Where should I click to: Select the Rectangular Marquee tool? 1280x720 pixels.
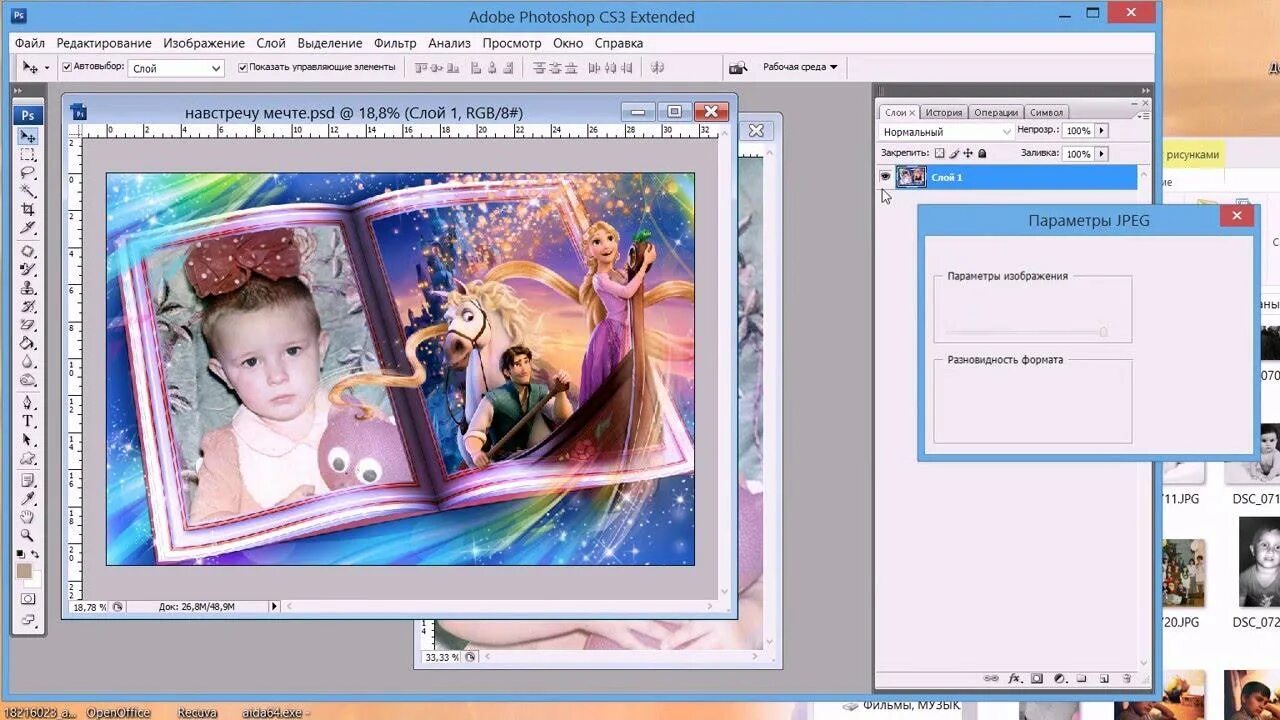[x=28, y=155]
